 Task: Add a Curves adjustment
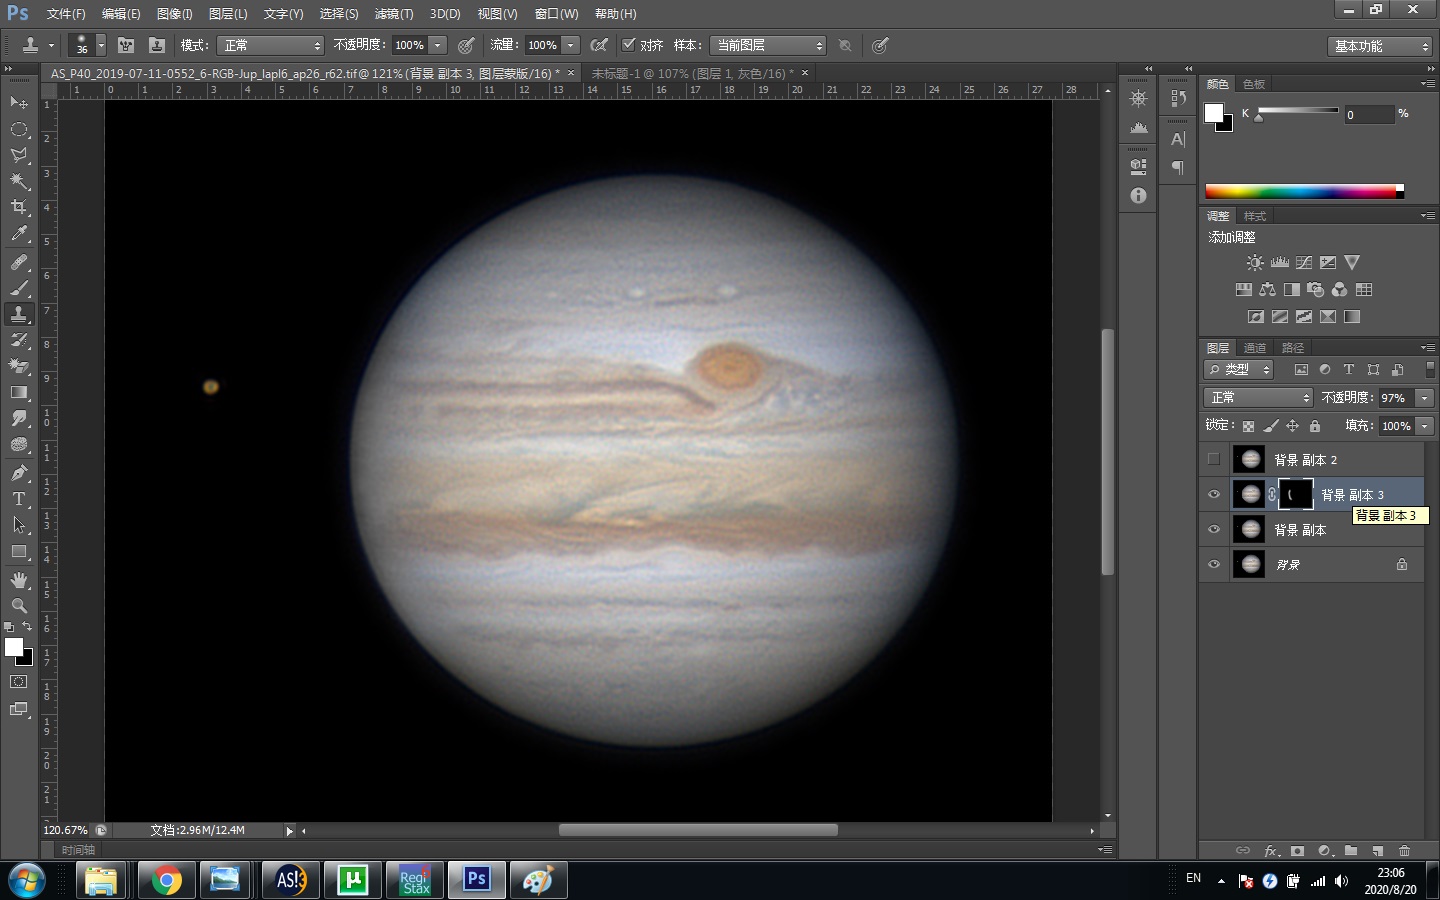pyautogui.click(x=1304, y=262)
